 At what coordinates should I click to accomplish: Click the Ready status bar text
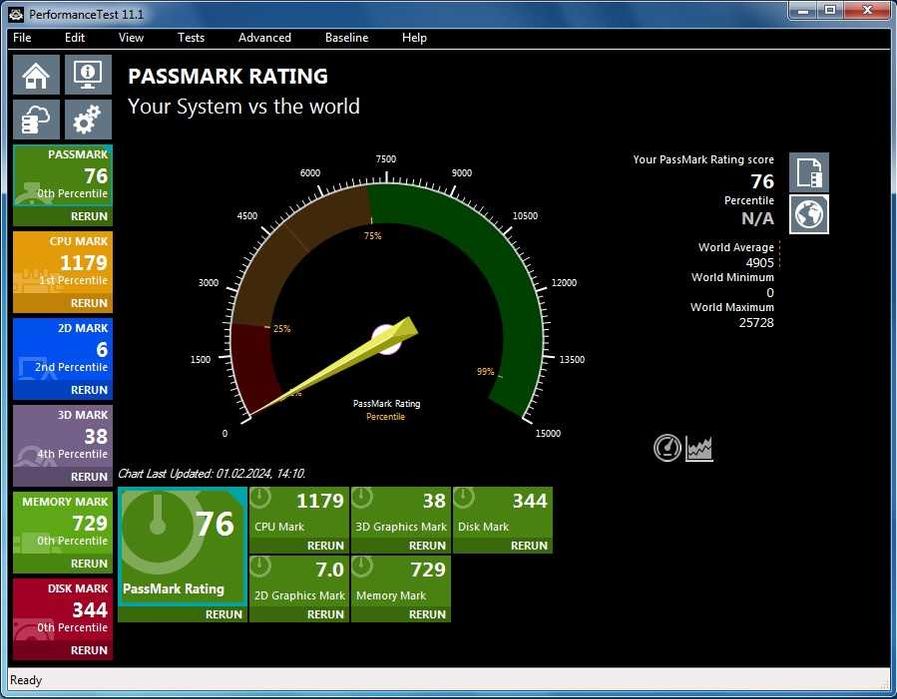point(26,680)
